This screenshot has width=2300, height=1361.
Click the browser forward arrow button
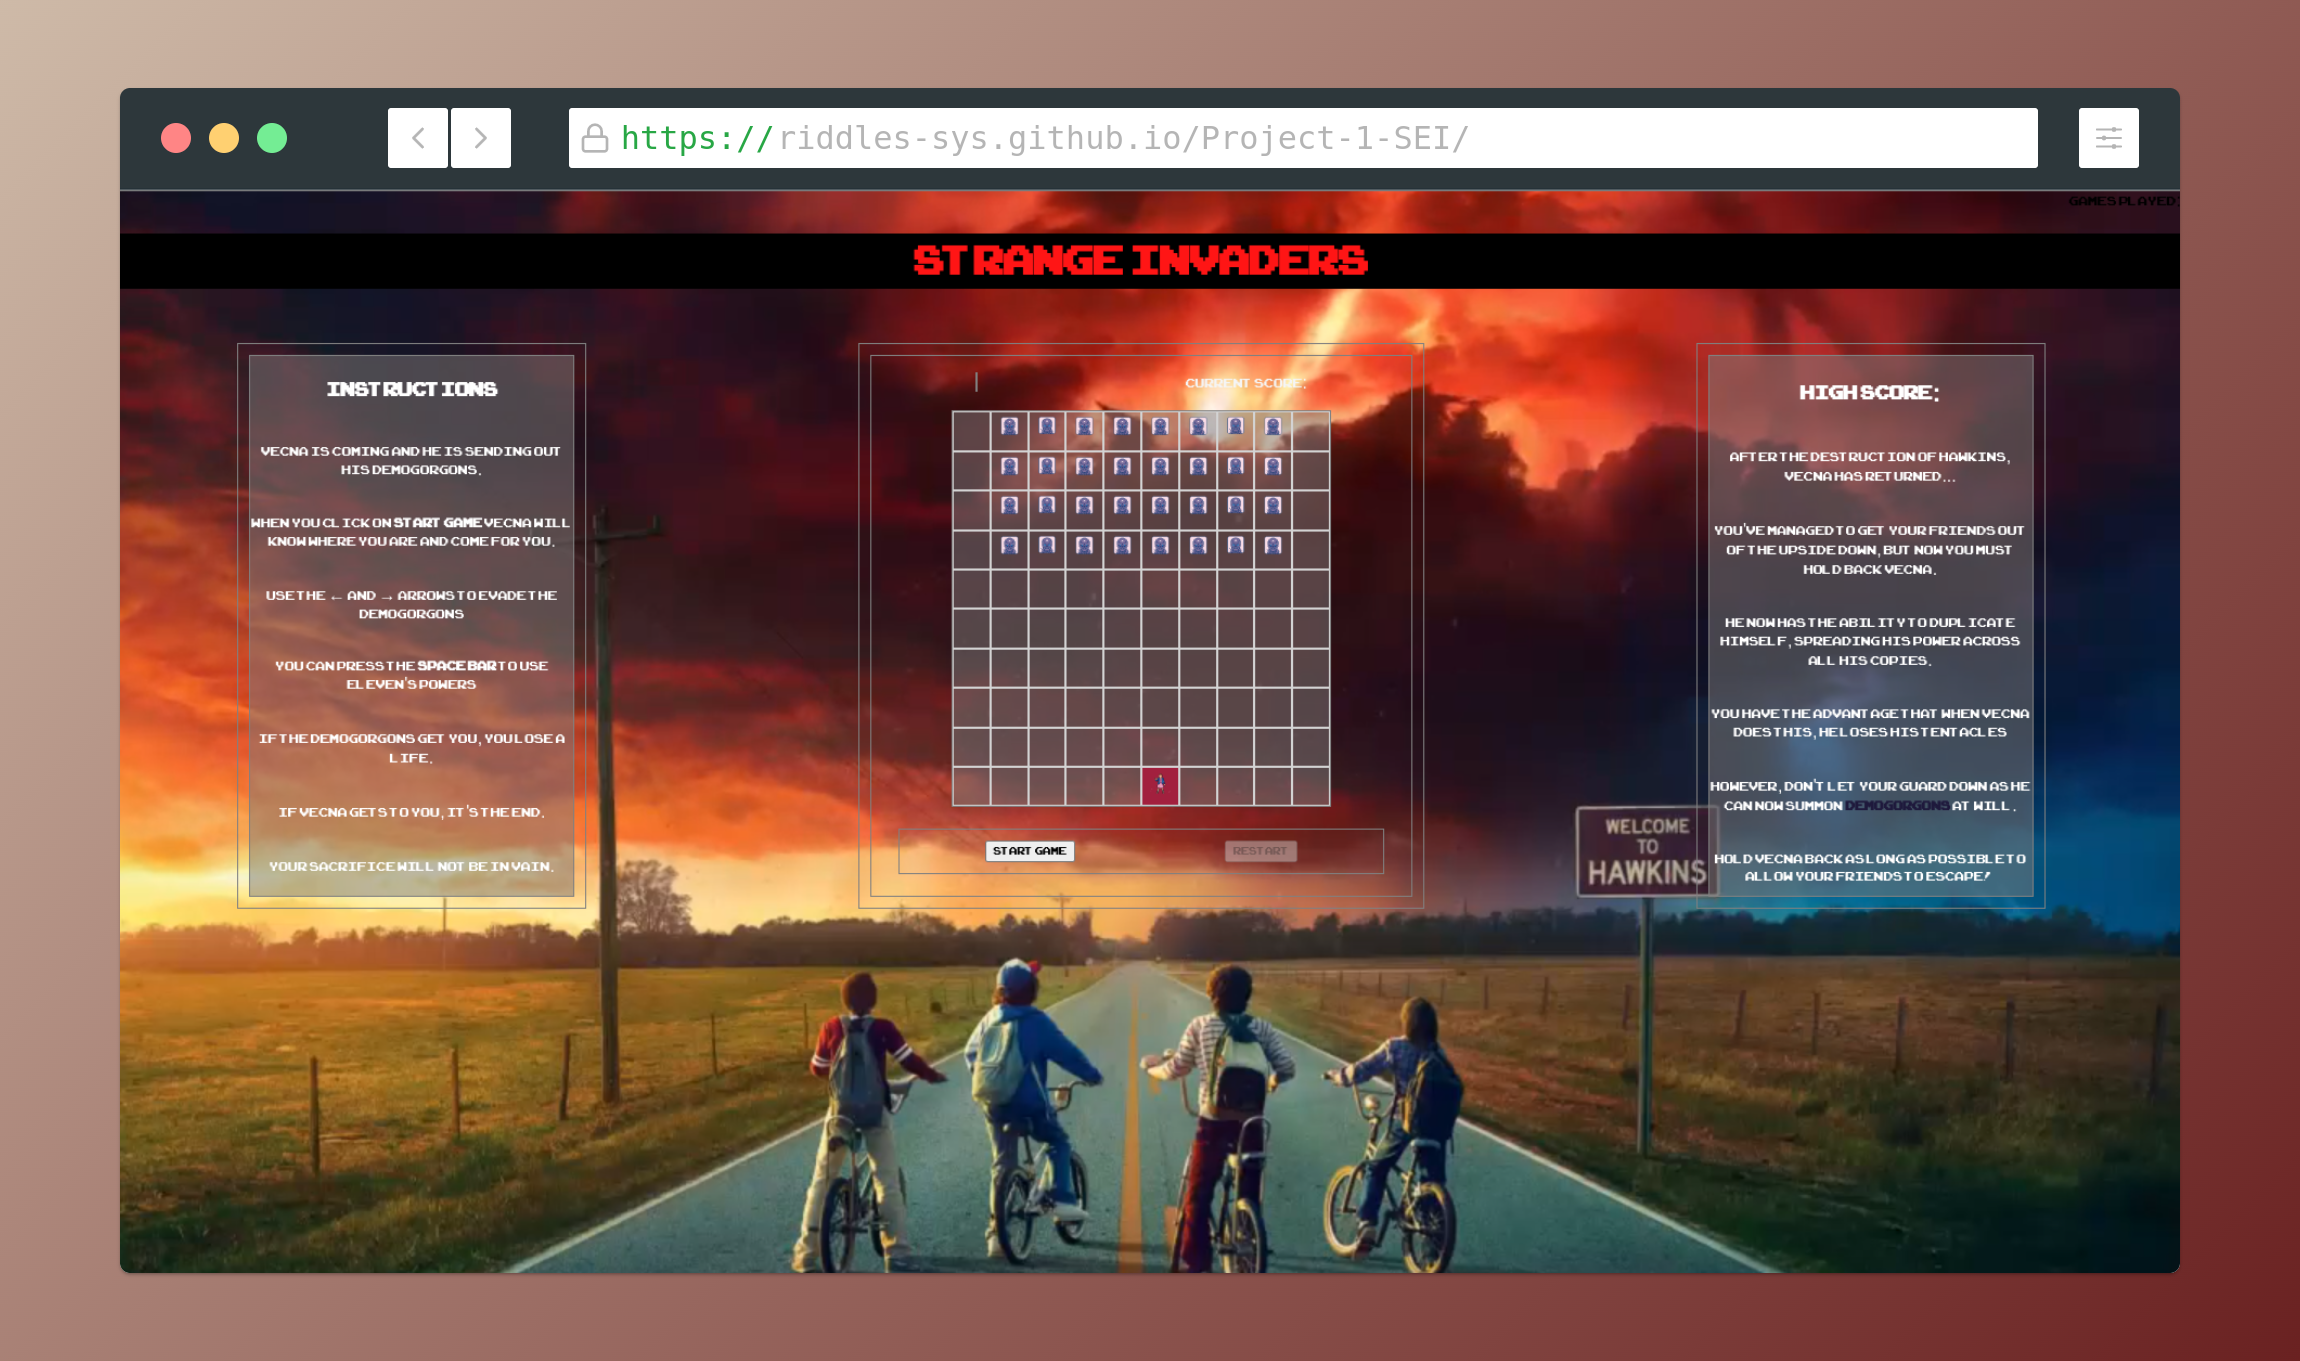pyautogui.click(x=481, y=138)
